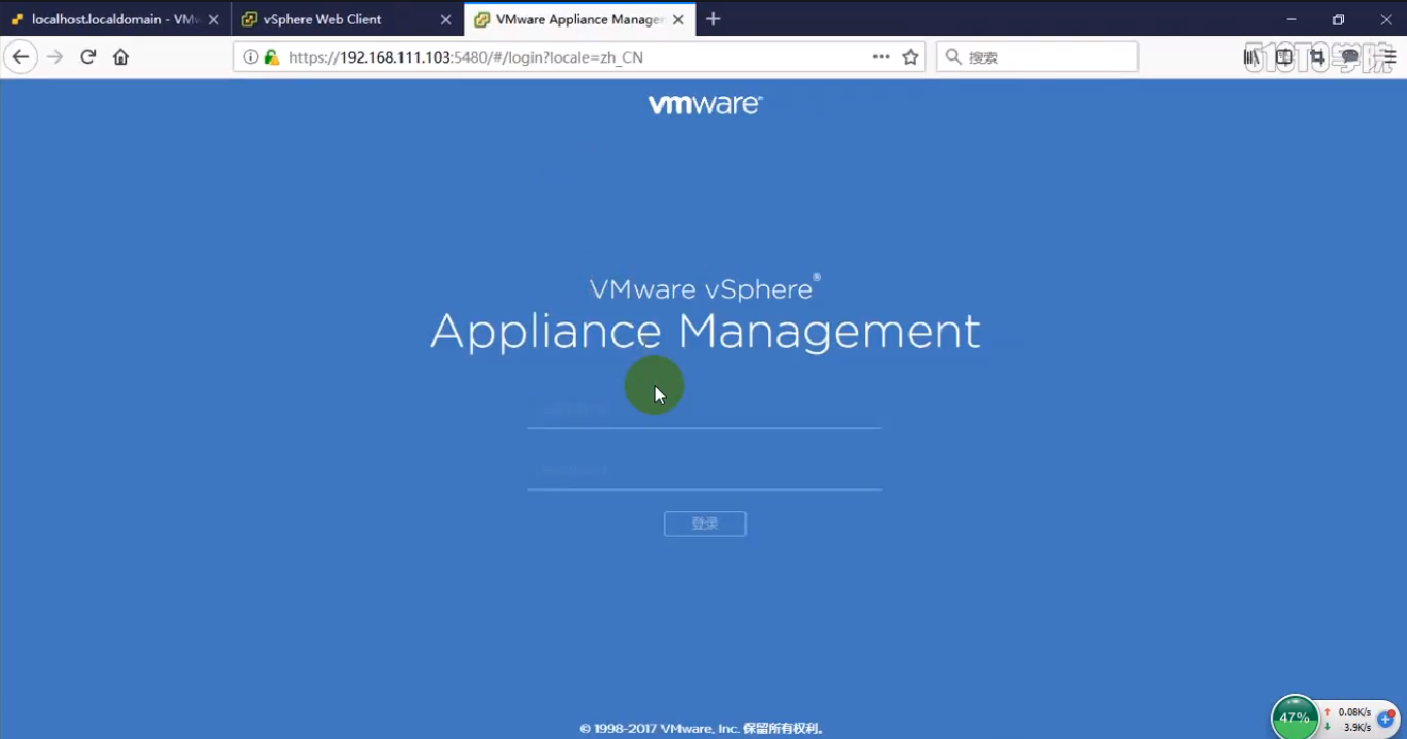Screen dimensions: 1407x739
Task: Open a new browser tab
Action: click(713, 19)
